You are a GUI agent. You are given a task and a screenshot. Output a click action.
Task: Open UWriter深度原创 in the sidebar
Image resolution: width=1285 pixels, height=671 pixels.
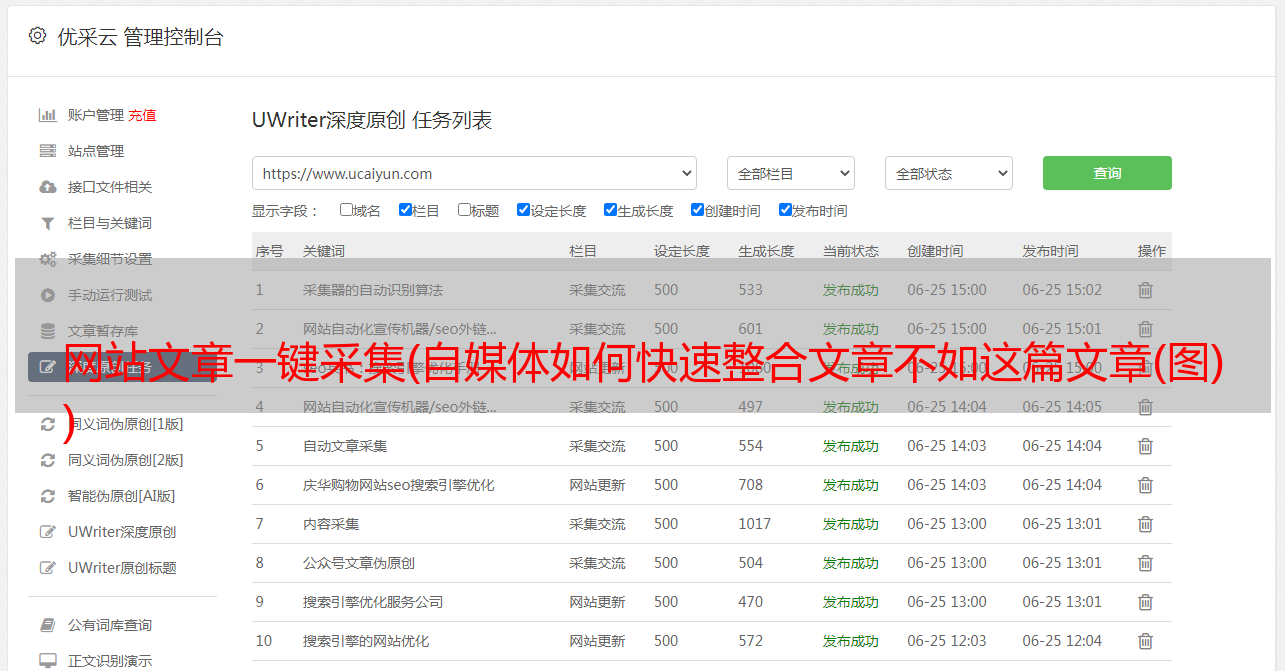point(121,532)
